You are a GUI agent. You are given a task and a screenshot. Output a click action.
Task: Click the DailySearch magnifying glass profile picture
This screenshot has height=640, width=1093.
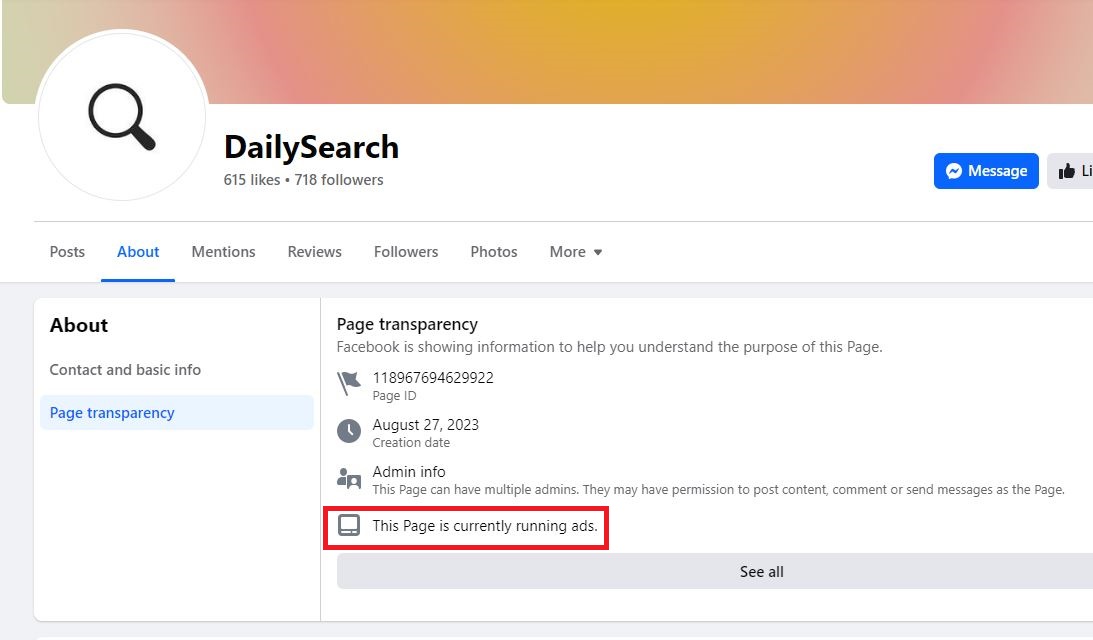(122, 116)
